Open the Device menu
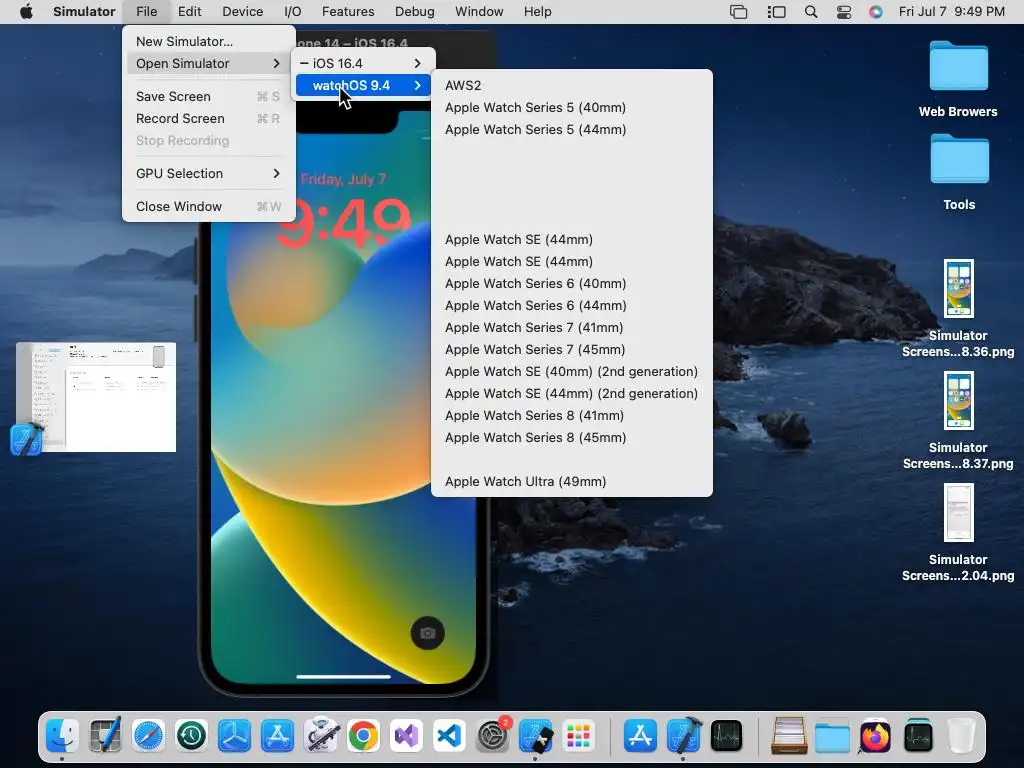The image size is (1024, 768). (x=242, y=12)
